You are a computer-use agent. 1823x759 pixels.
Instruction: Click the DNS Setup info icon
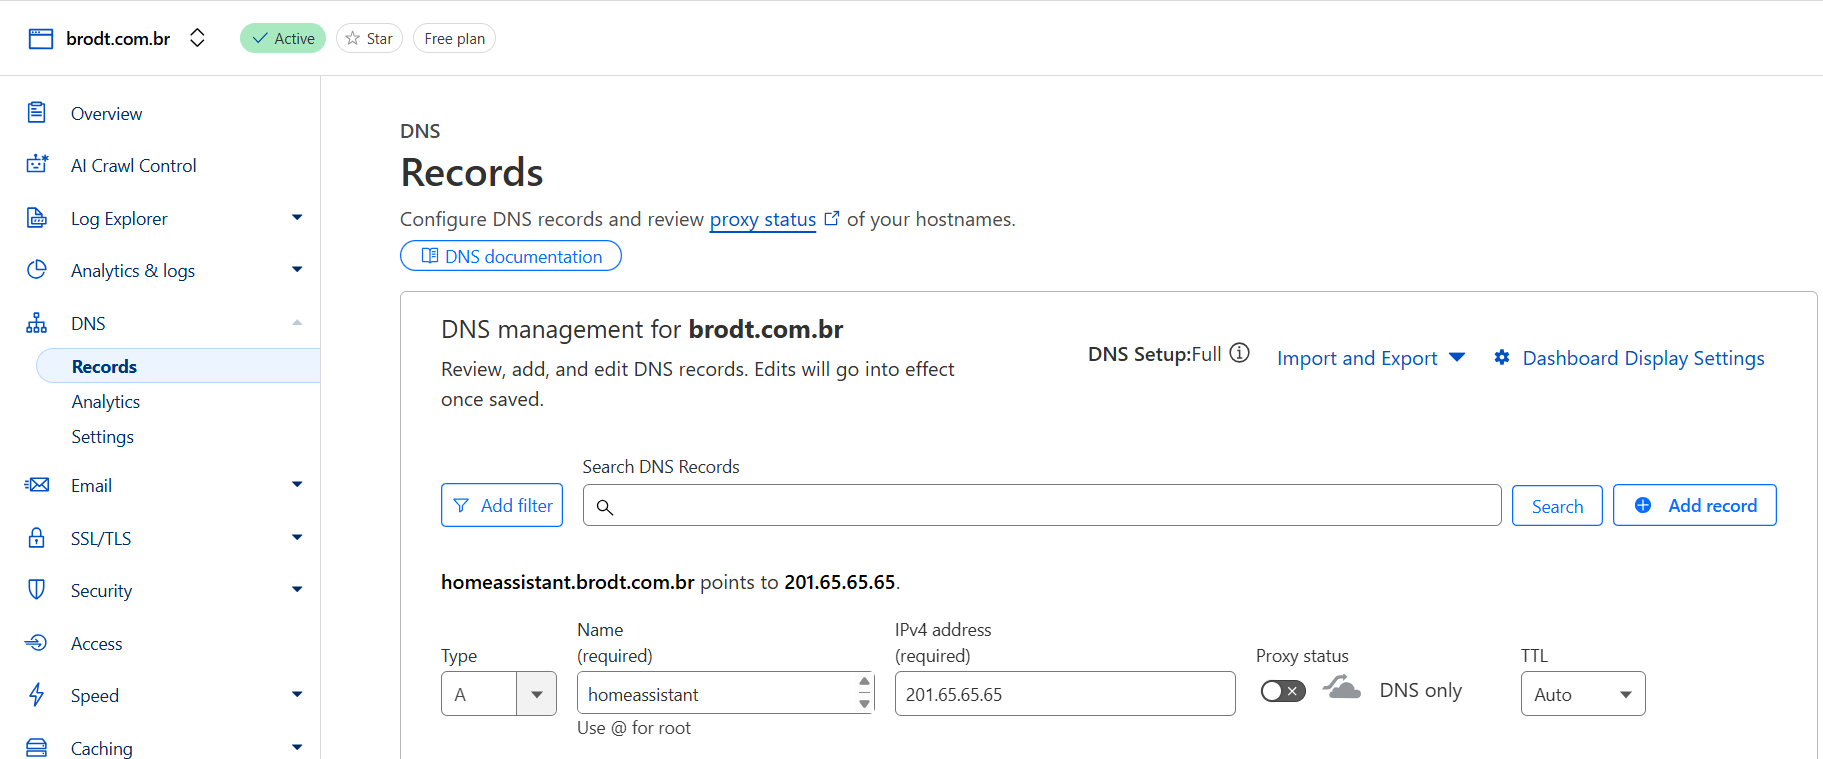click(1239, 352)
